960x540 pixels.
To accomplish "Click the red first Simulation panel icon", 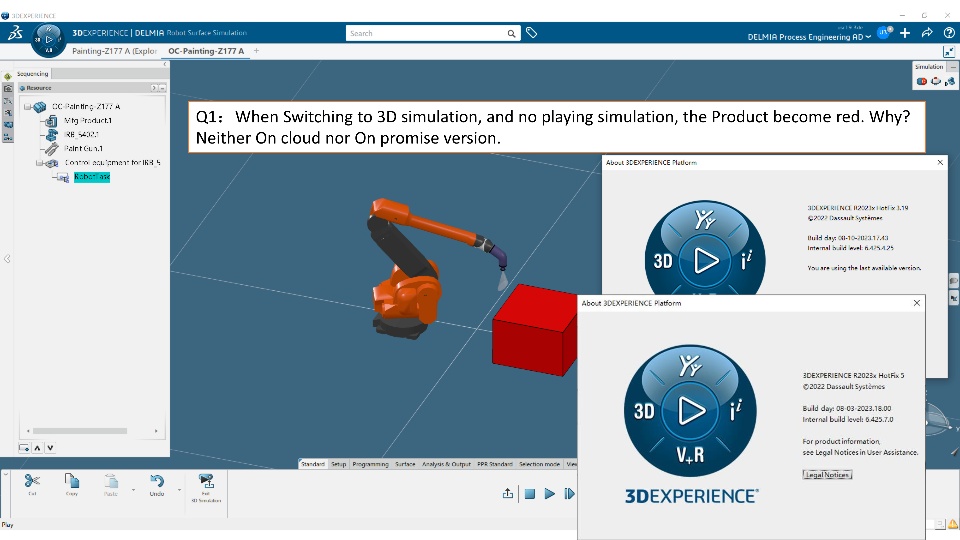I will tap(921, 81).
